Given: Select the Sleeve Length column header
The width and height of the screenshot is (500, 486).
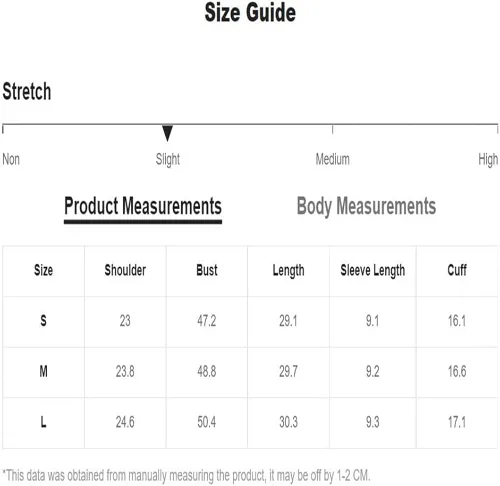Looking at the screenshot, I should pos(373,271).
